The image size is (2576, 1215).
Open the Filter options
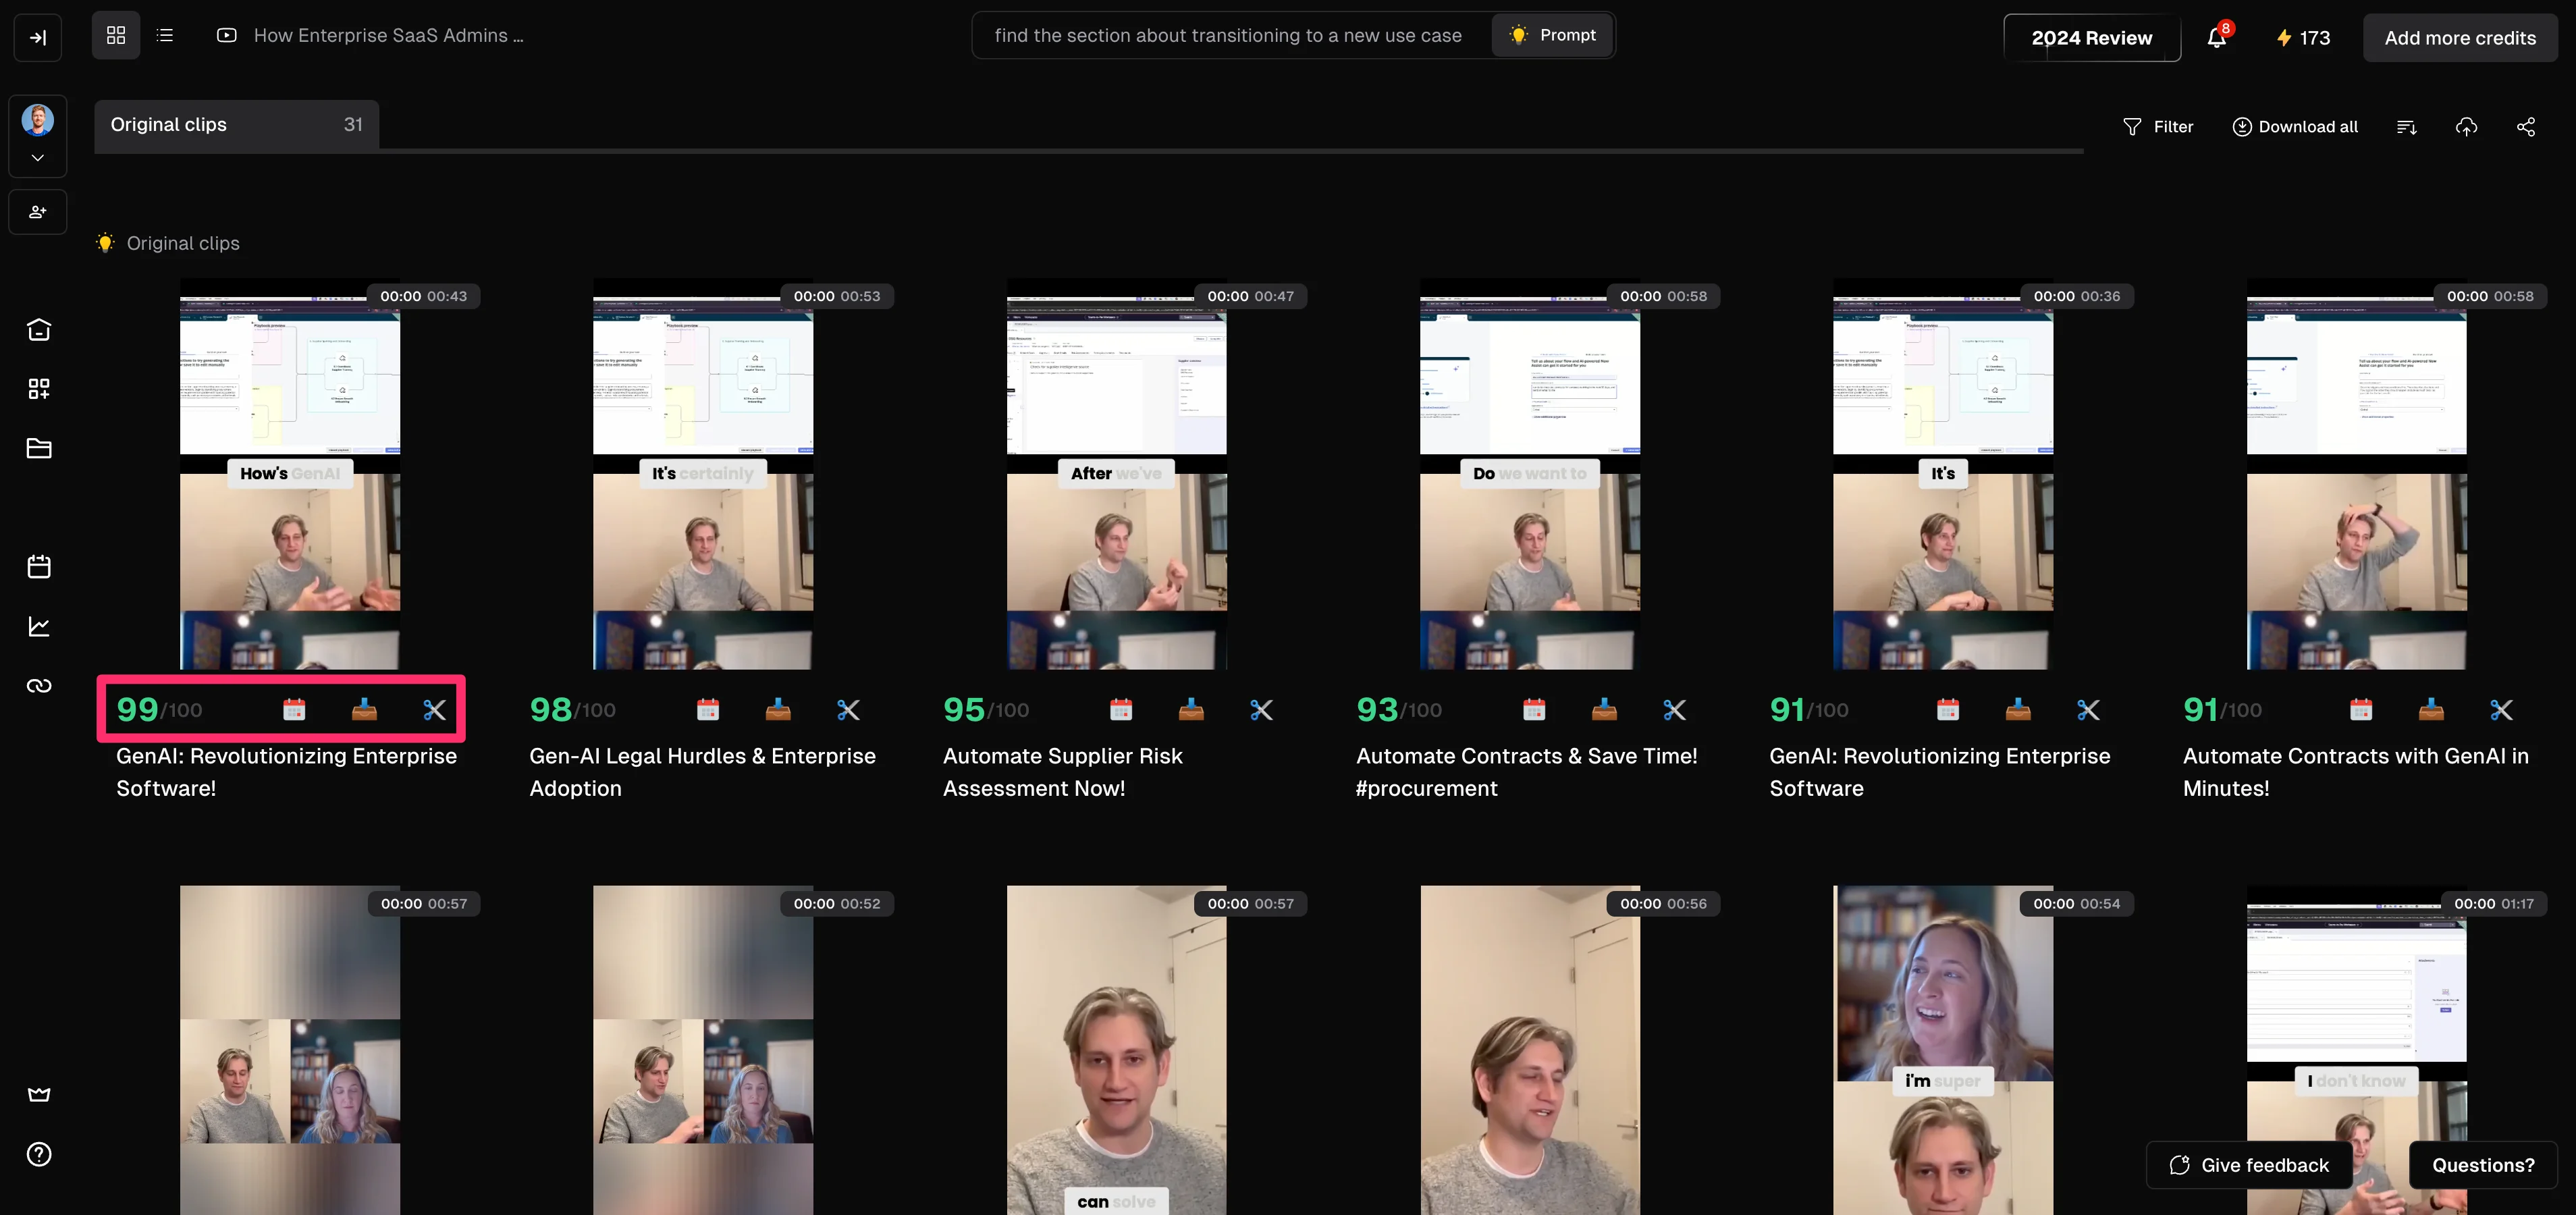(x=2158, y=127)
